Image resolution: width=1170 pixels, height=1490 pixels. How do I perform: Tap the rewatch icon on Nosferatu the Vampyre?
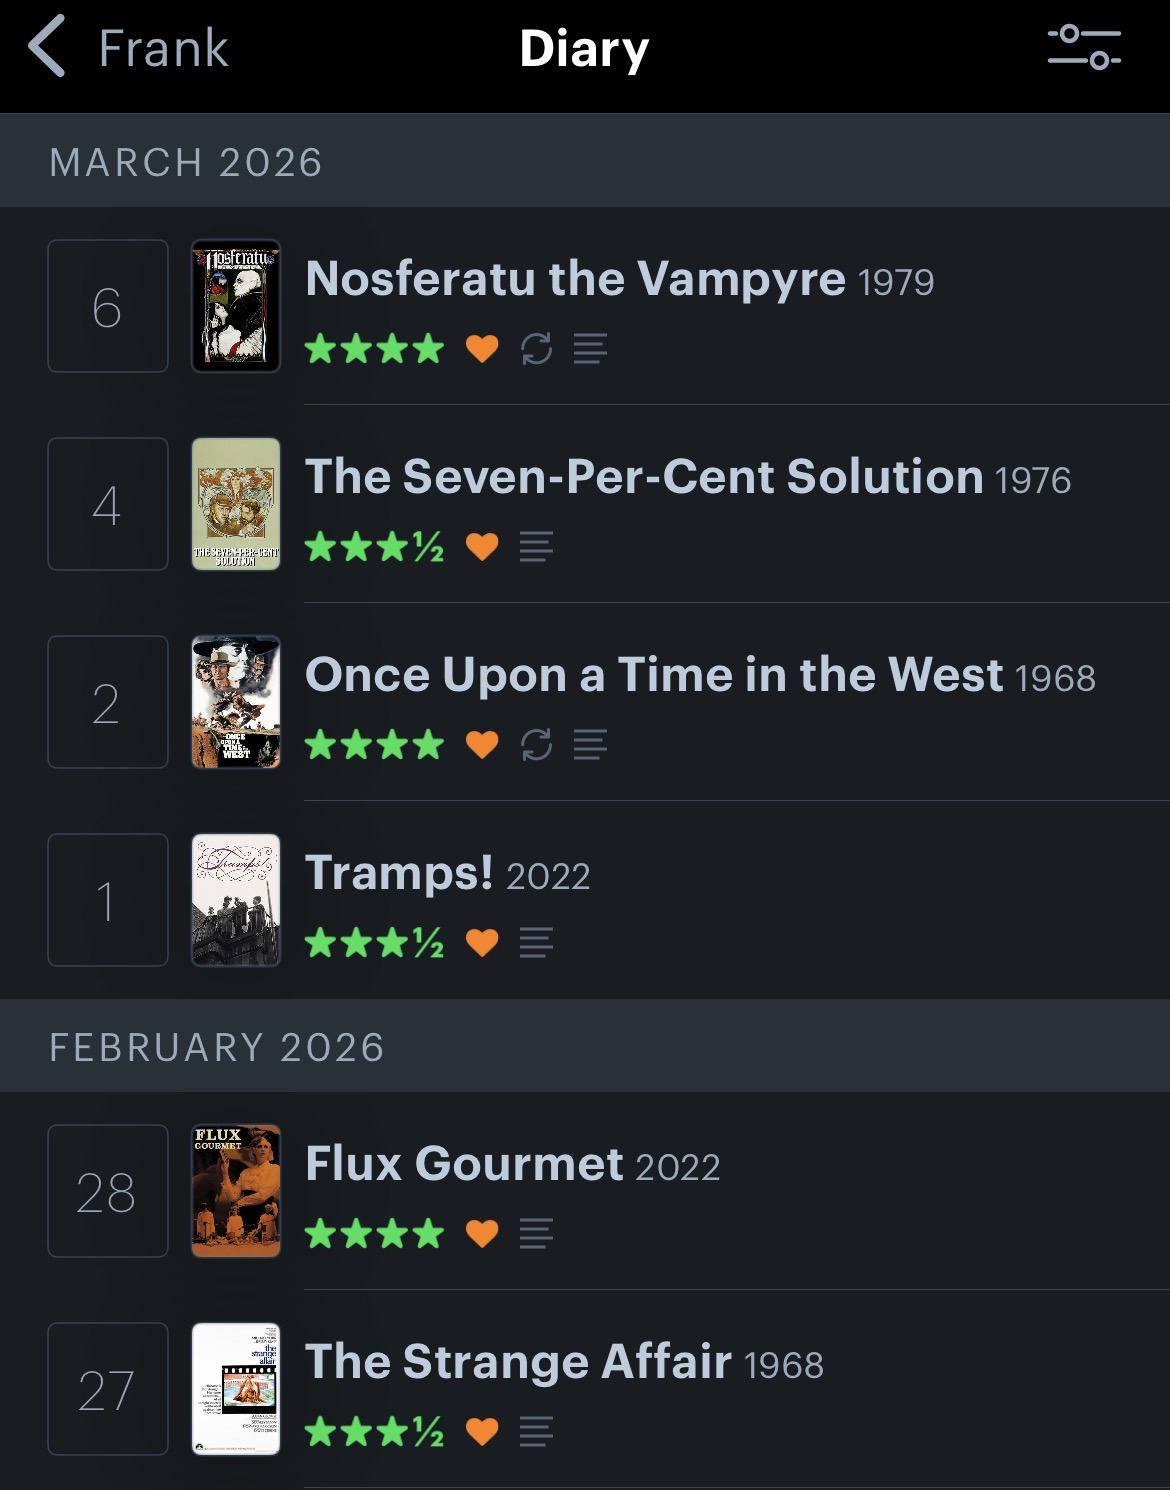click(x=537, y=349)
